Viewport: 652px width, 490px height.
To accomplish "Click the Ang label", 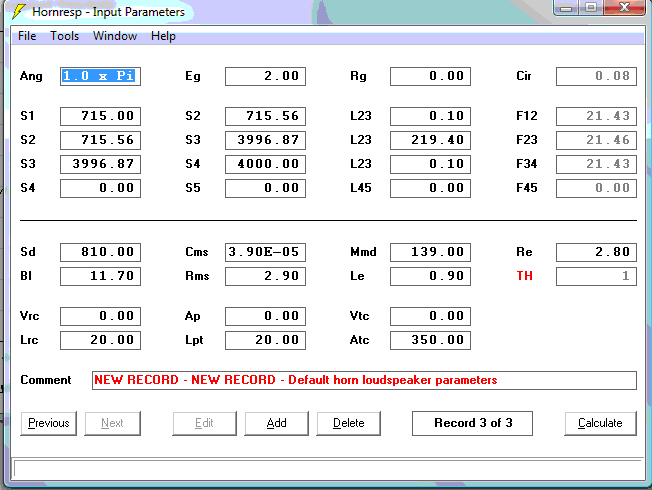I will [x=31, y=77].
